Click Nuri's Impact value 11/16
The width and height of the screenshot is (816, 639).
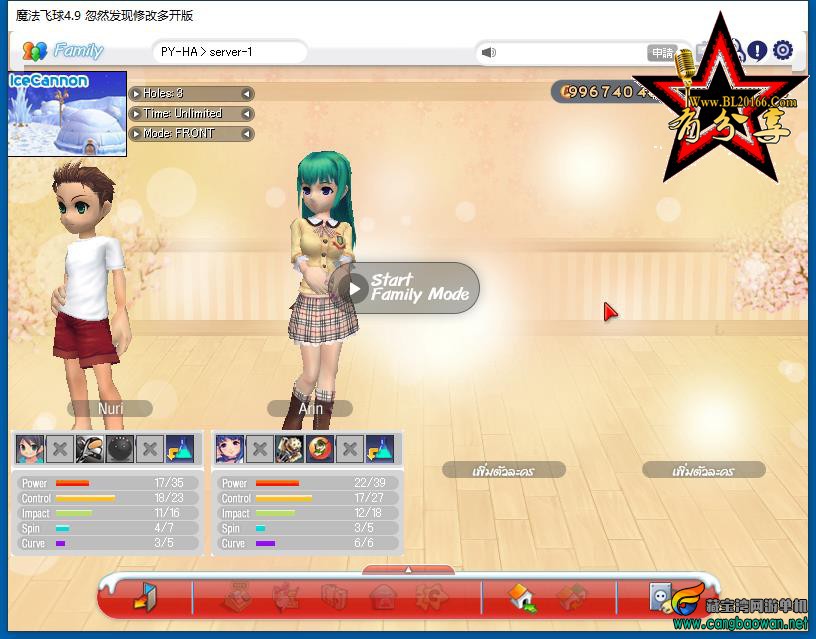pyautogui.click(x=167, y=513)
